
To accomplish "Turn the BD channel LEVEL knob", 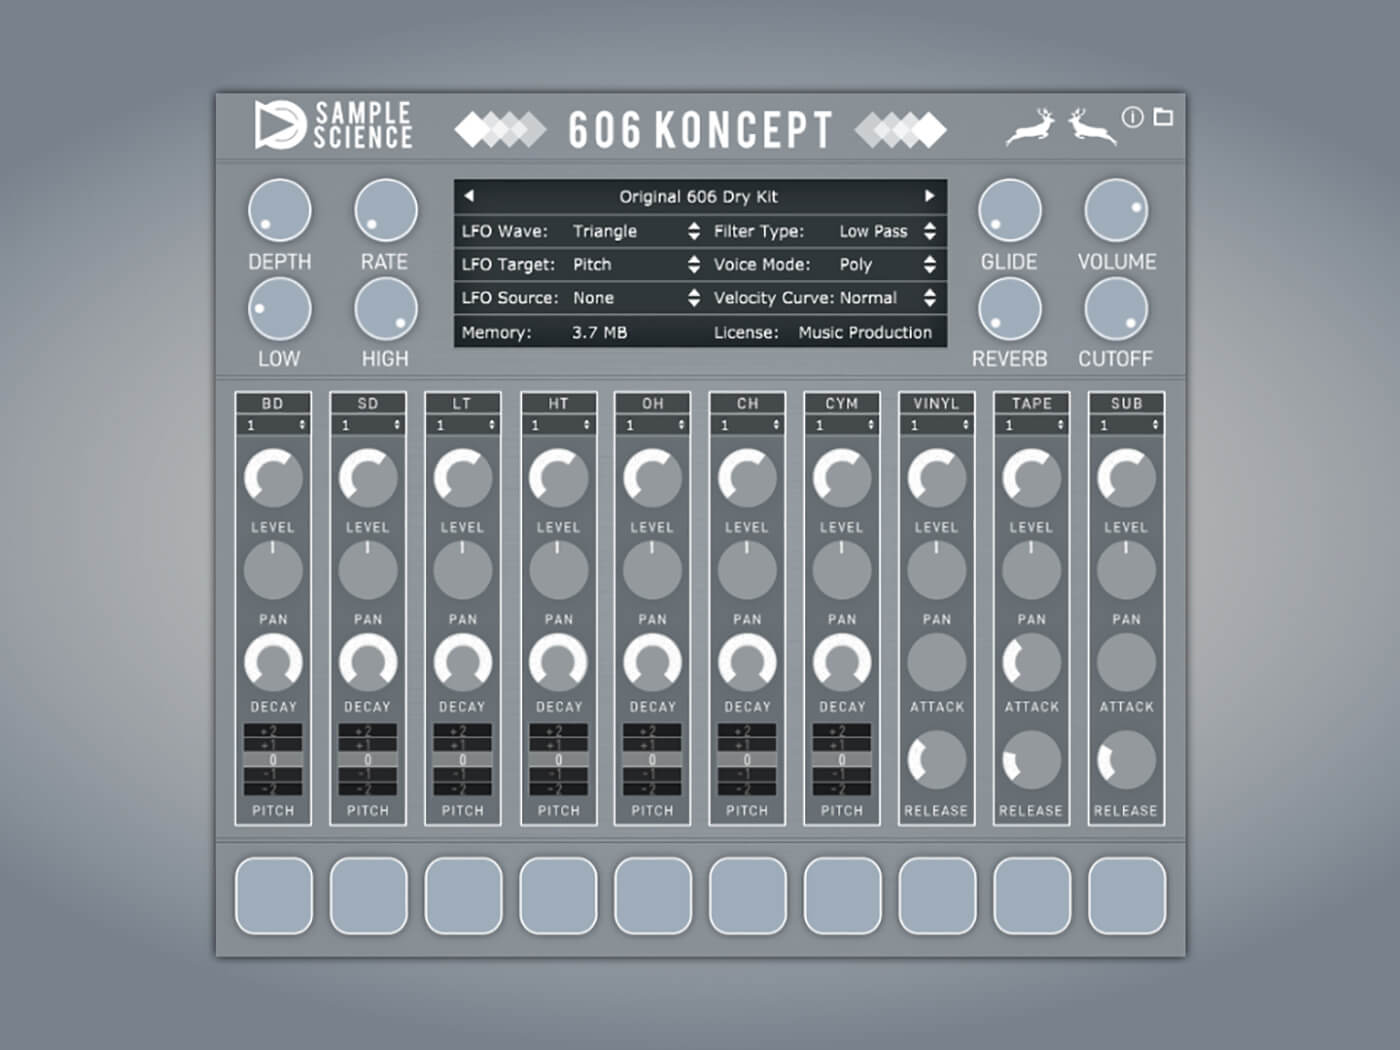I will 273,477.
